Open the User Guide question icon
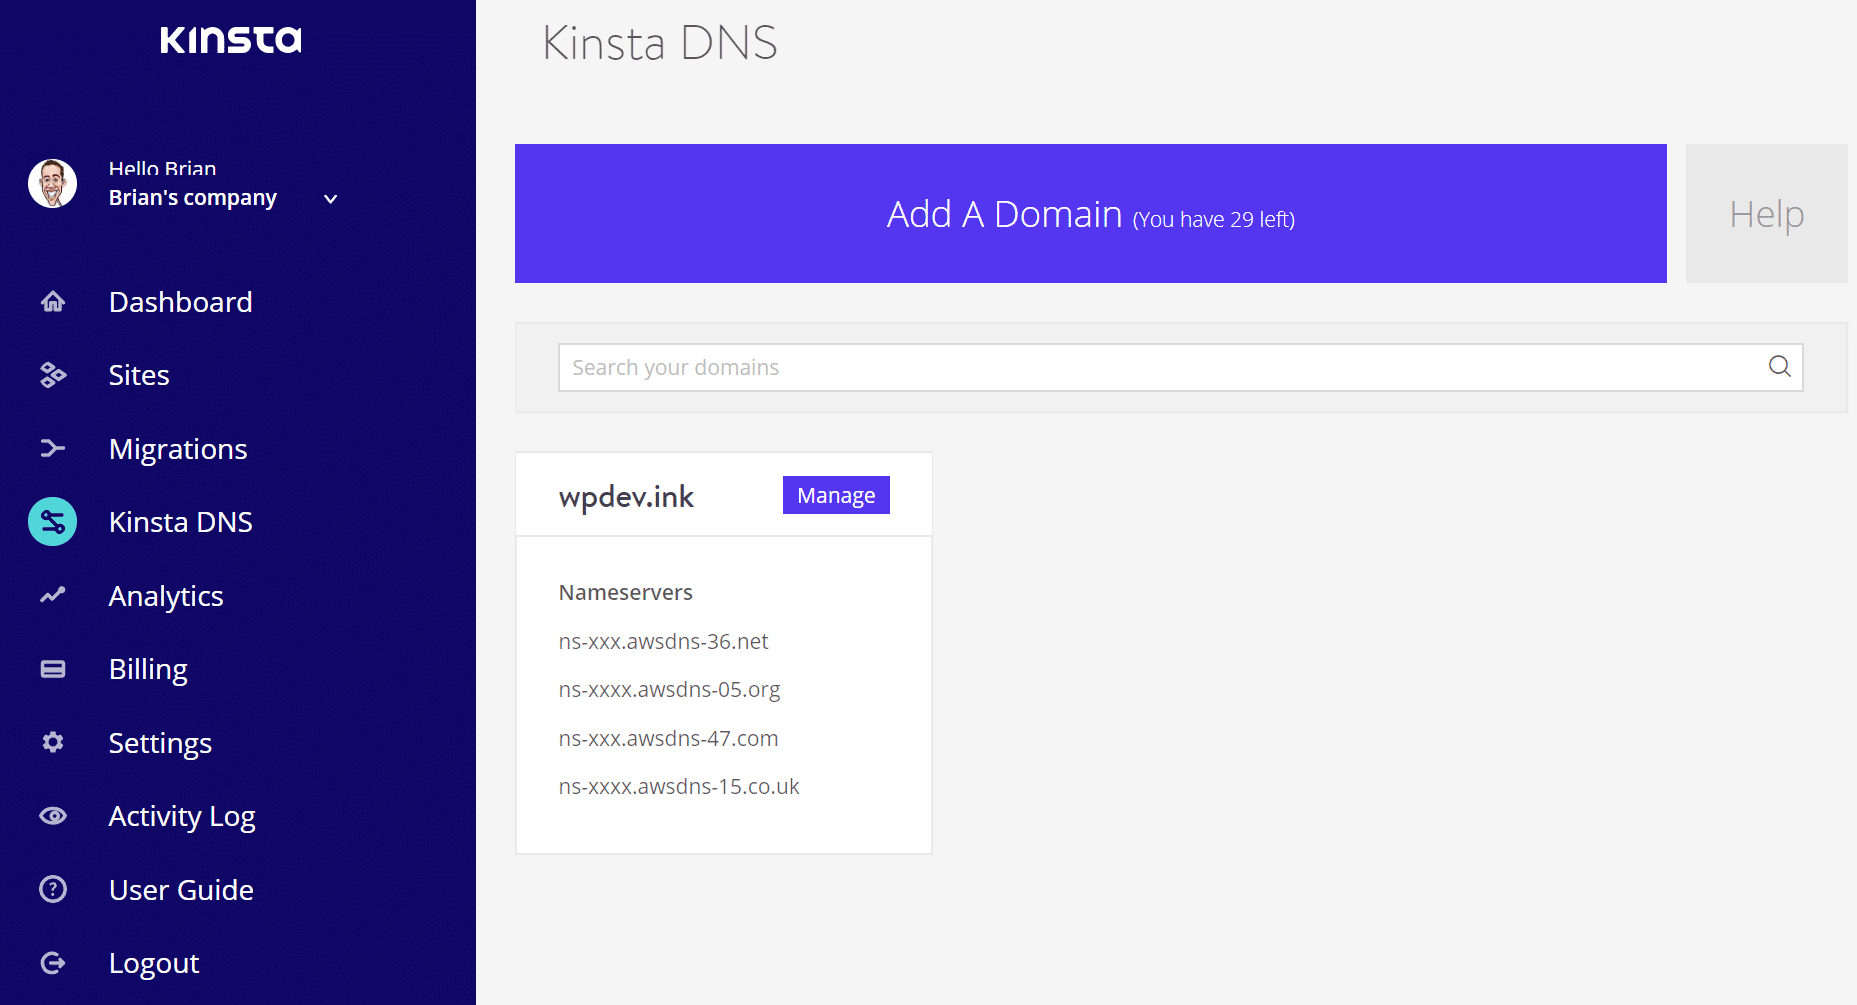Screen dimensions: 1857x1005 tap(52, 889)
